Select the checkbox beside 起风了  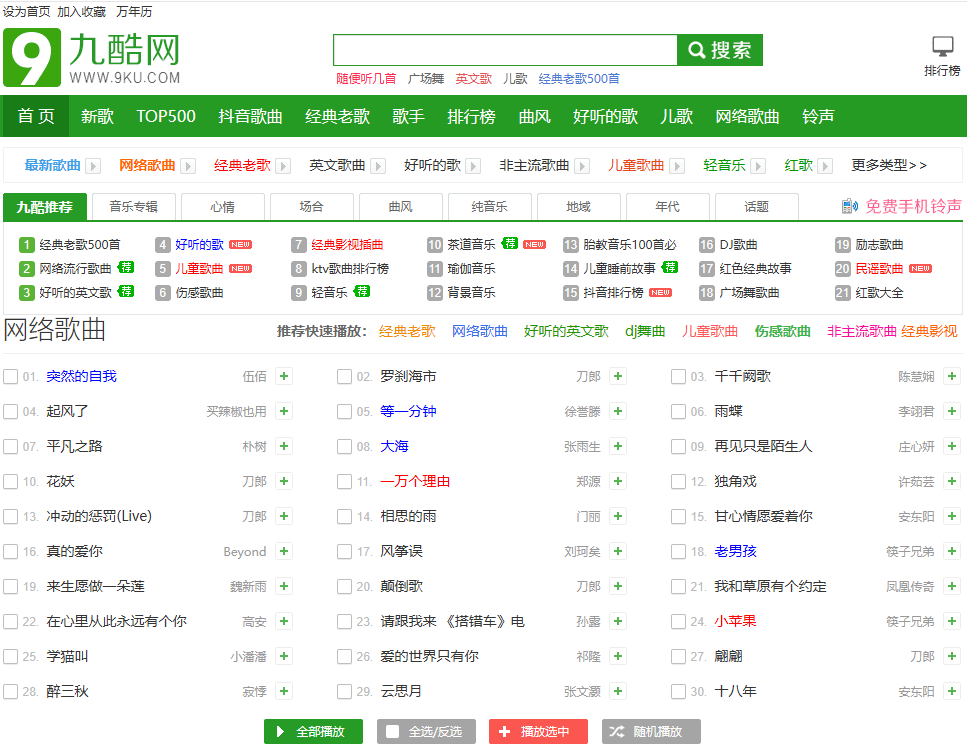10,411
